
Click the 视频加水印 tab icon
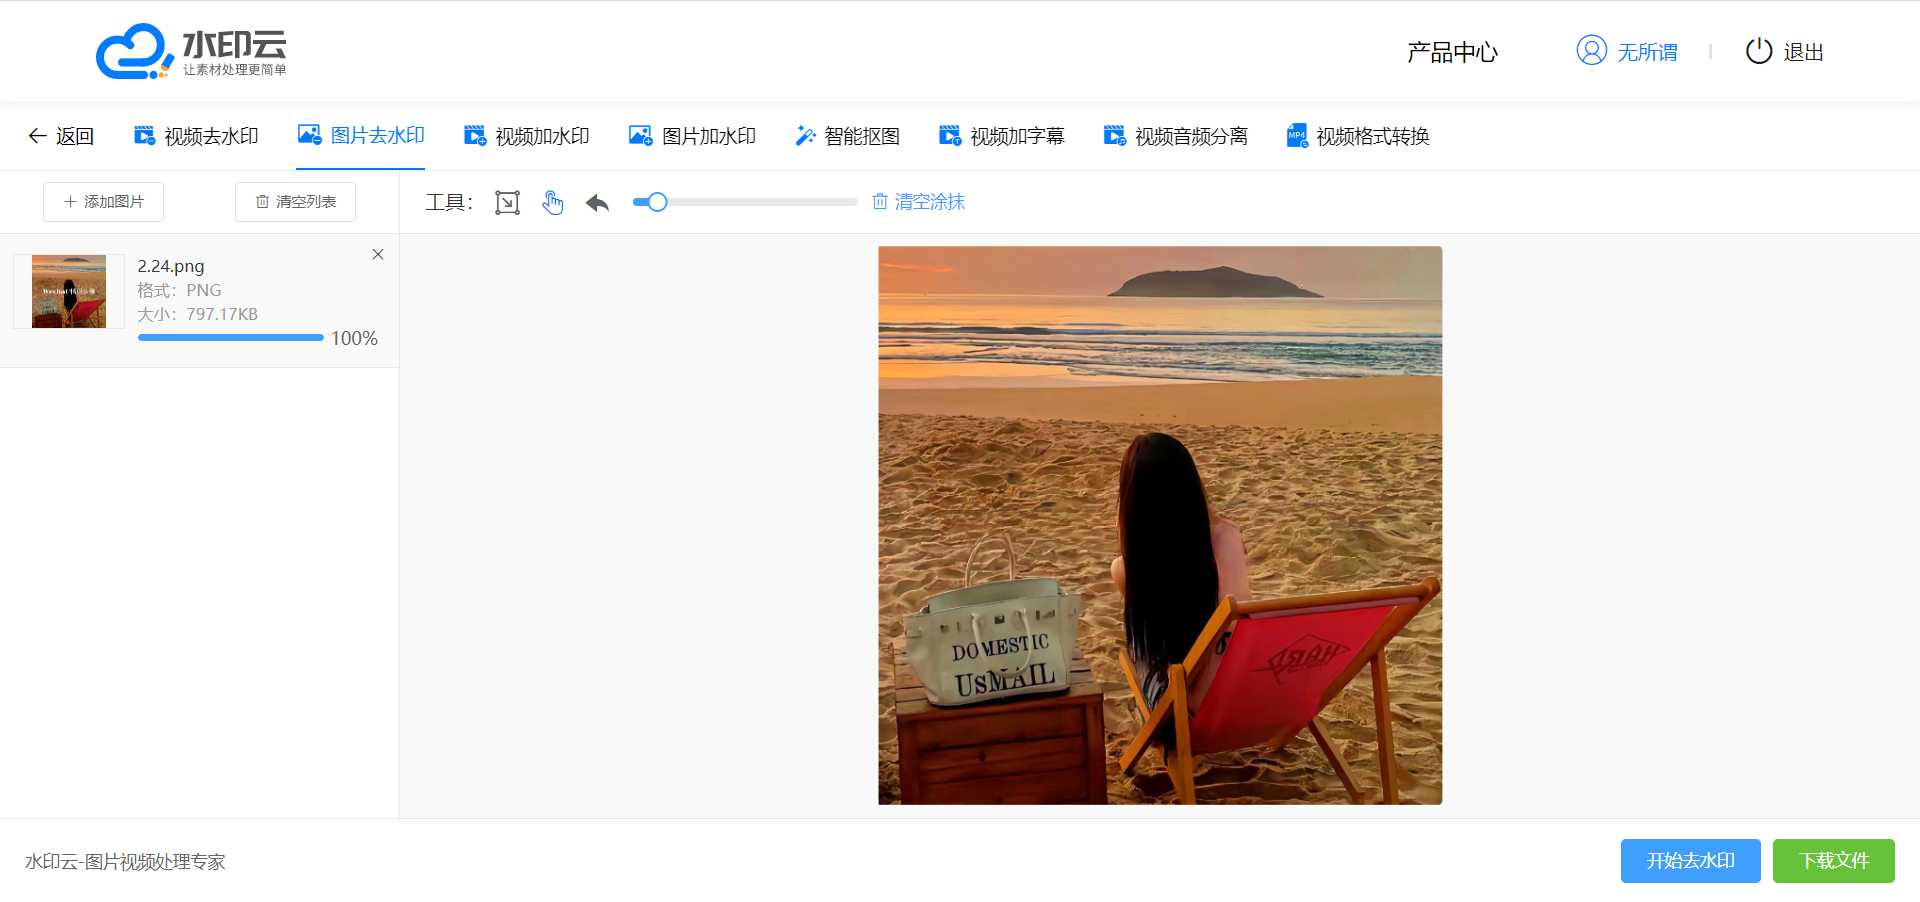[475, 136]
